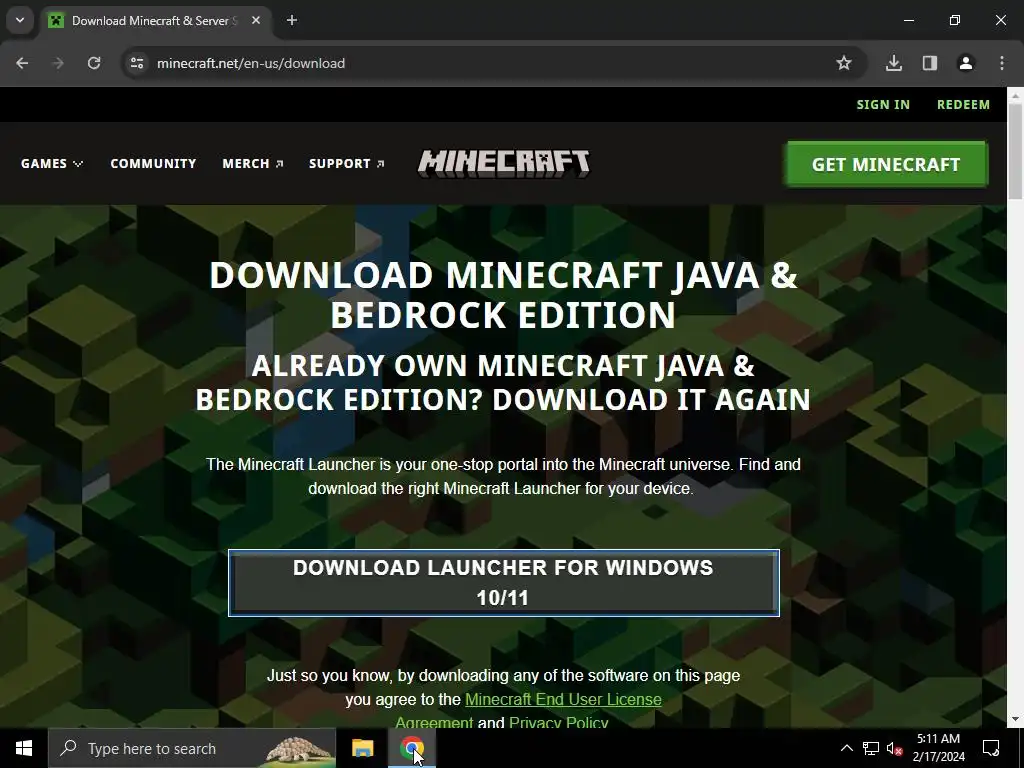The height and width of the screenshot is (768, 1024).
Task: Go back to the previous page
Action: point(22,63)
